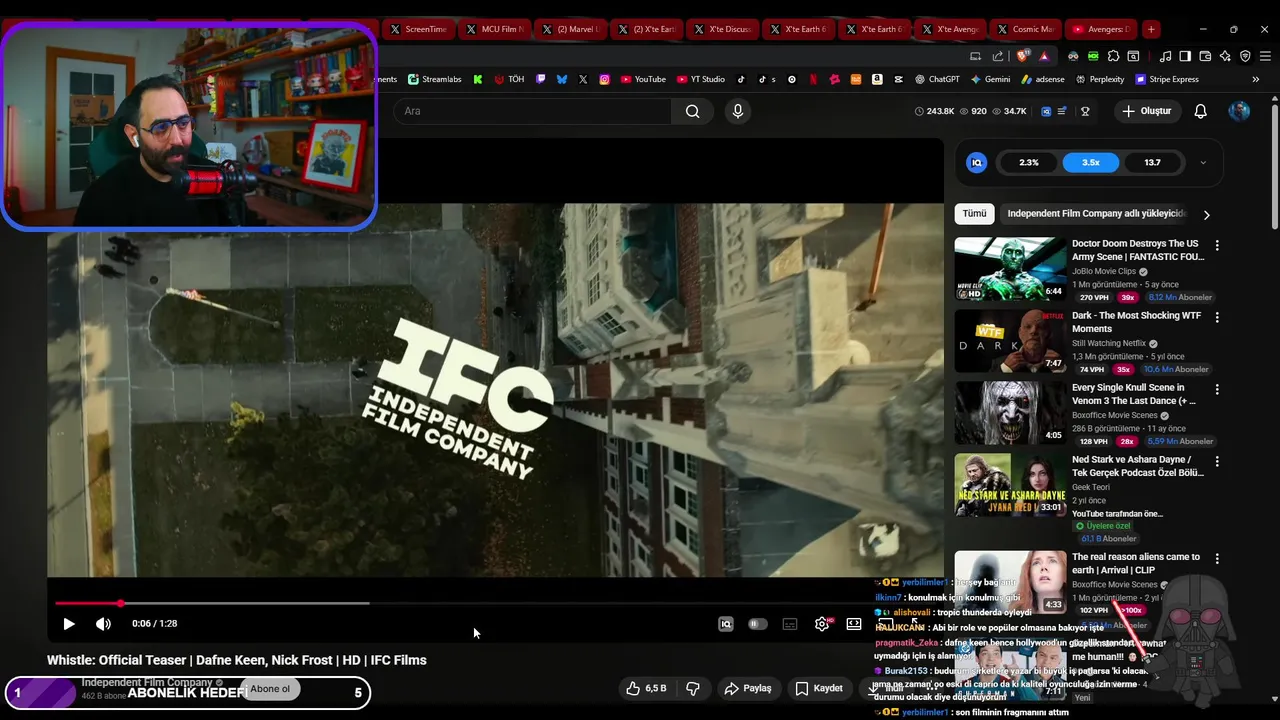
Task: Open options menu for the Doctor Doom video
Action: tap(1217, 245)
